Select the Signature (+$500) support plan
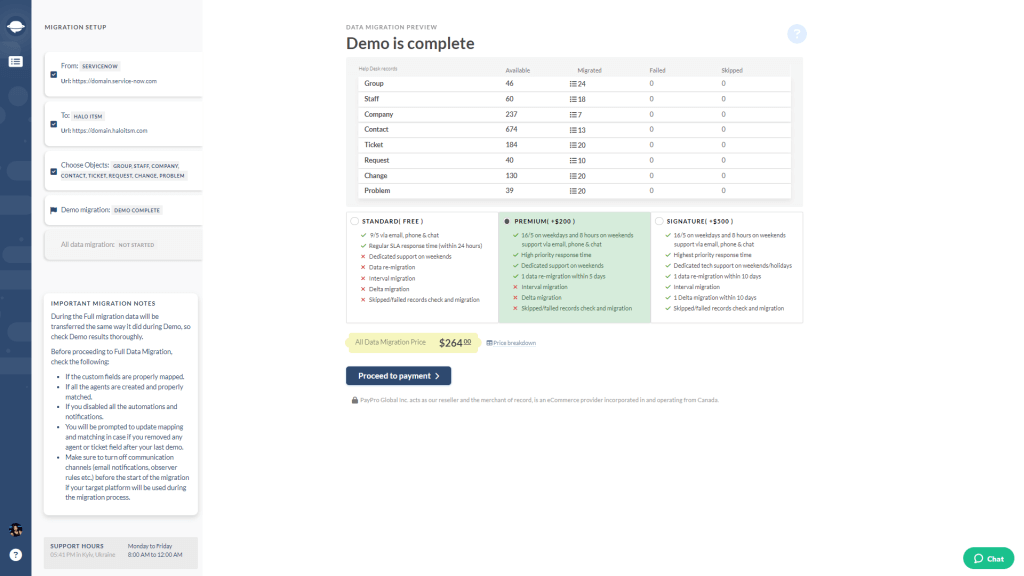The width and height of the screenshot is (1024, 576). [659, 221]
